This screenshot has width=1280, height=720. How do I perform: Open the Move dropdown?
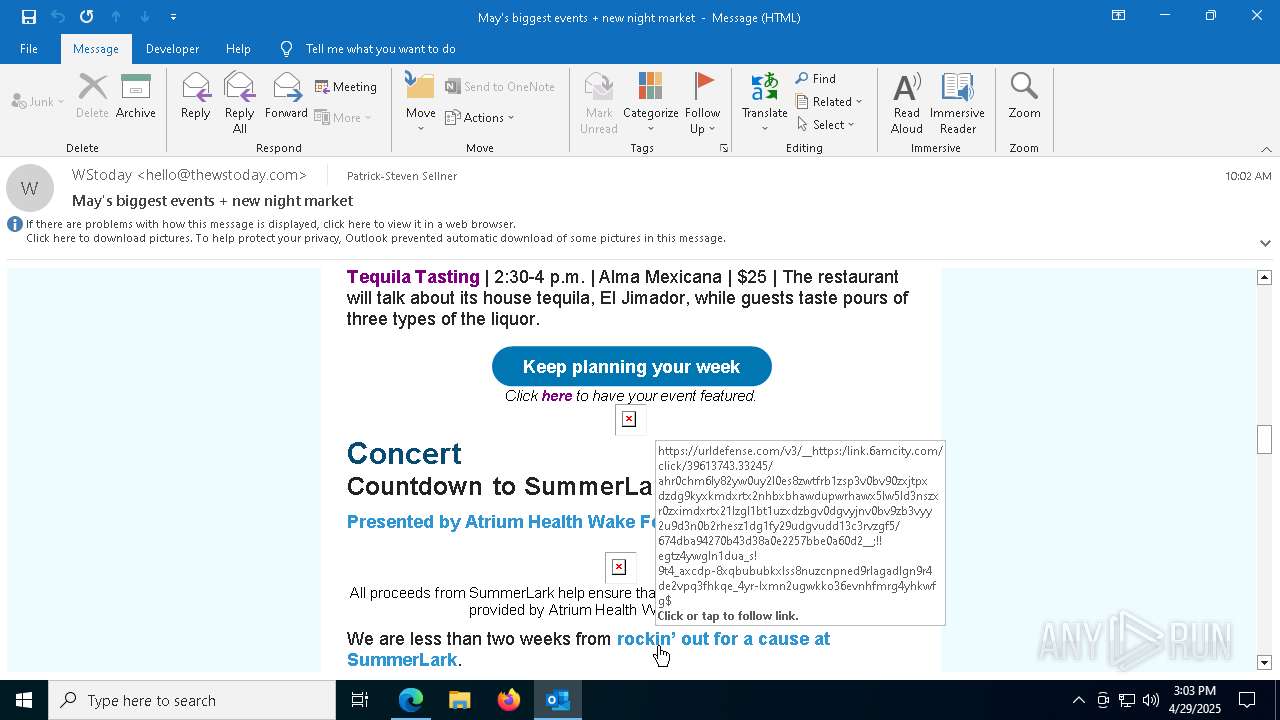(421, 103)
